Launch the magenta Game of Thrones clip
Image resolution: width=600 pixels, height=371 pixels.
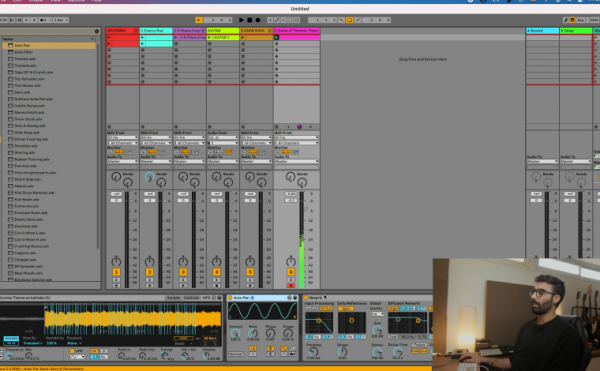tap(276, 37)
